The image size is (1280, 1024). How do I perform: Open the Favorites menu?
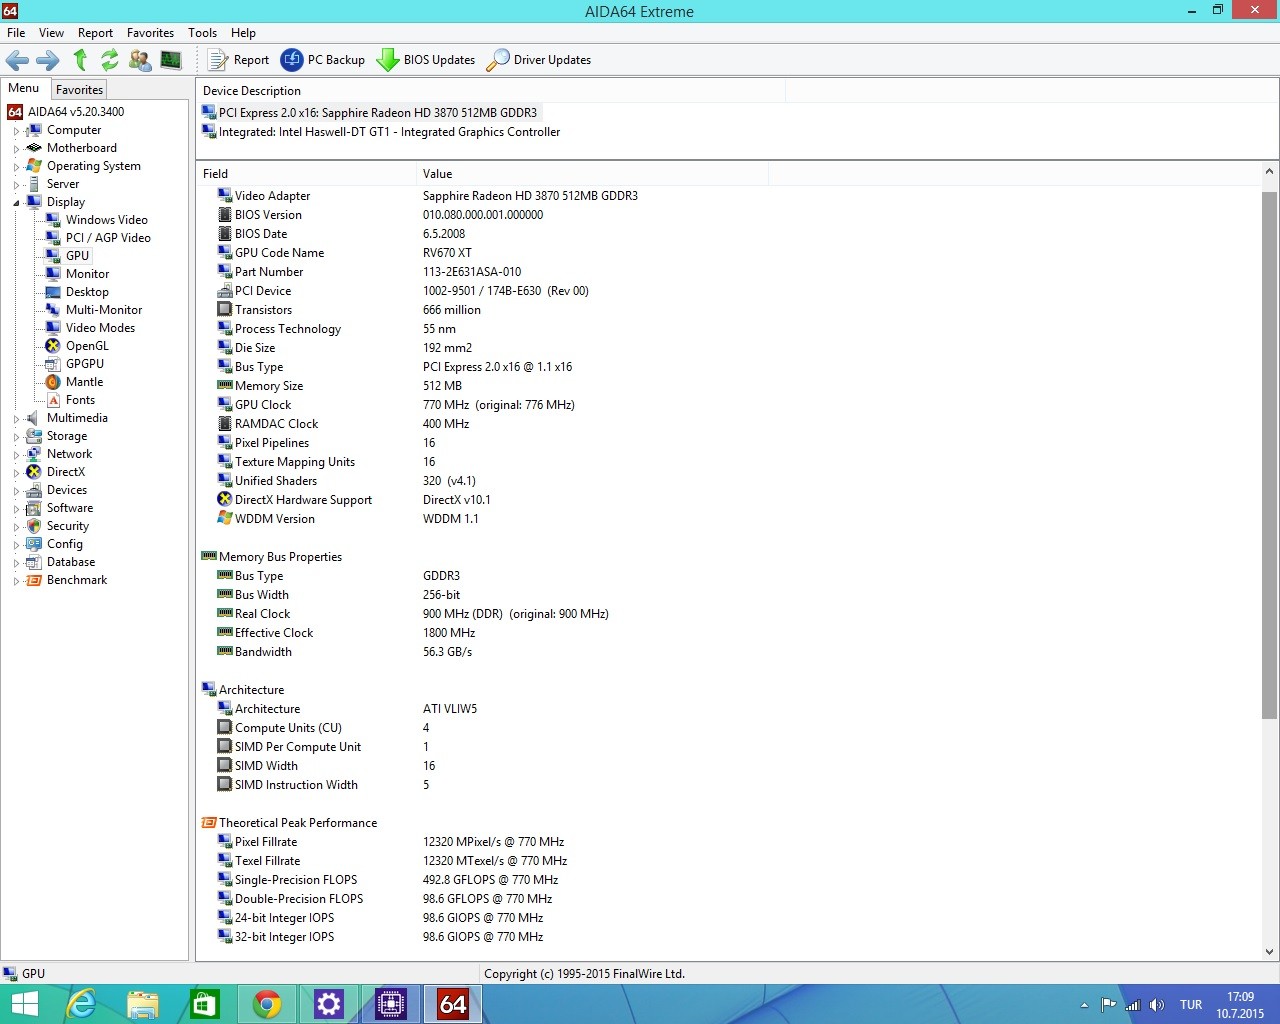150,33
